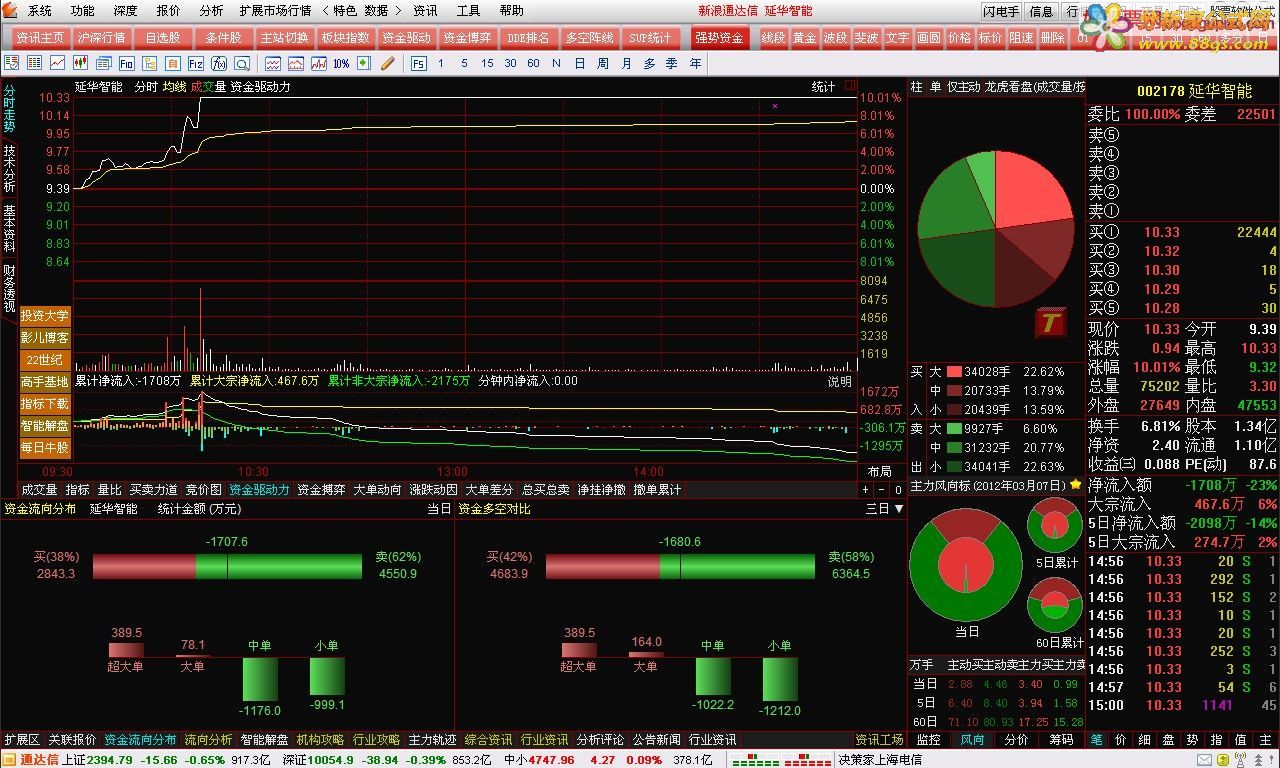Open the 系统 menu

[40, 10]
